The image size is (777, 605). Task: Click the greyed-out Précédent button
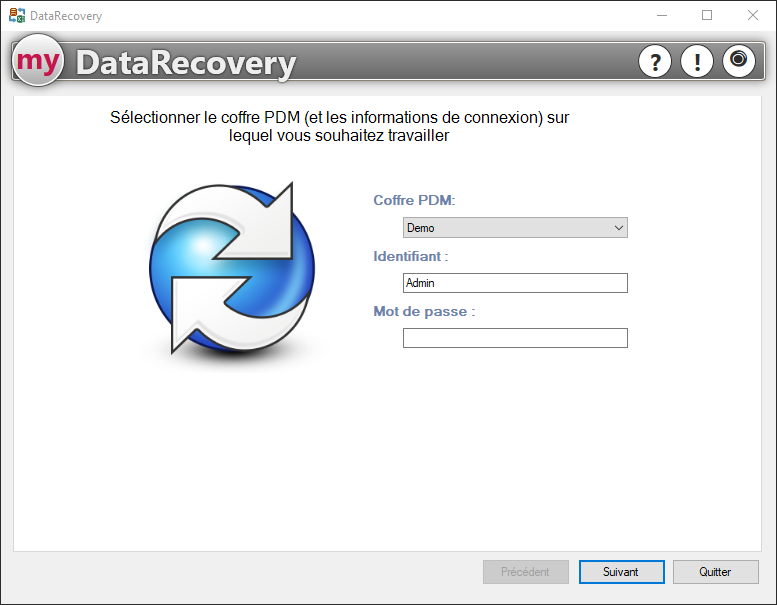click(x=525, y=572)
